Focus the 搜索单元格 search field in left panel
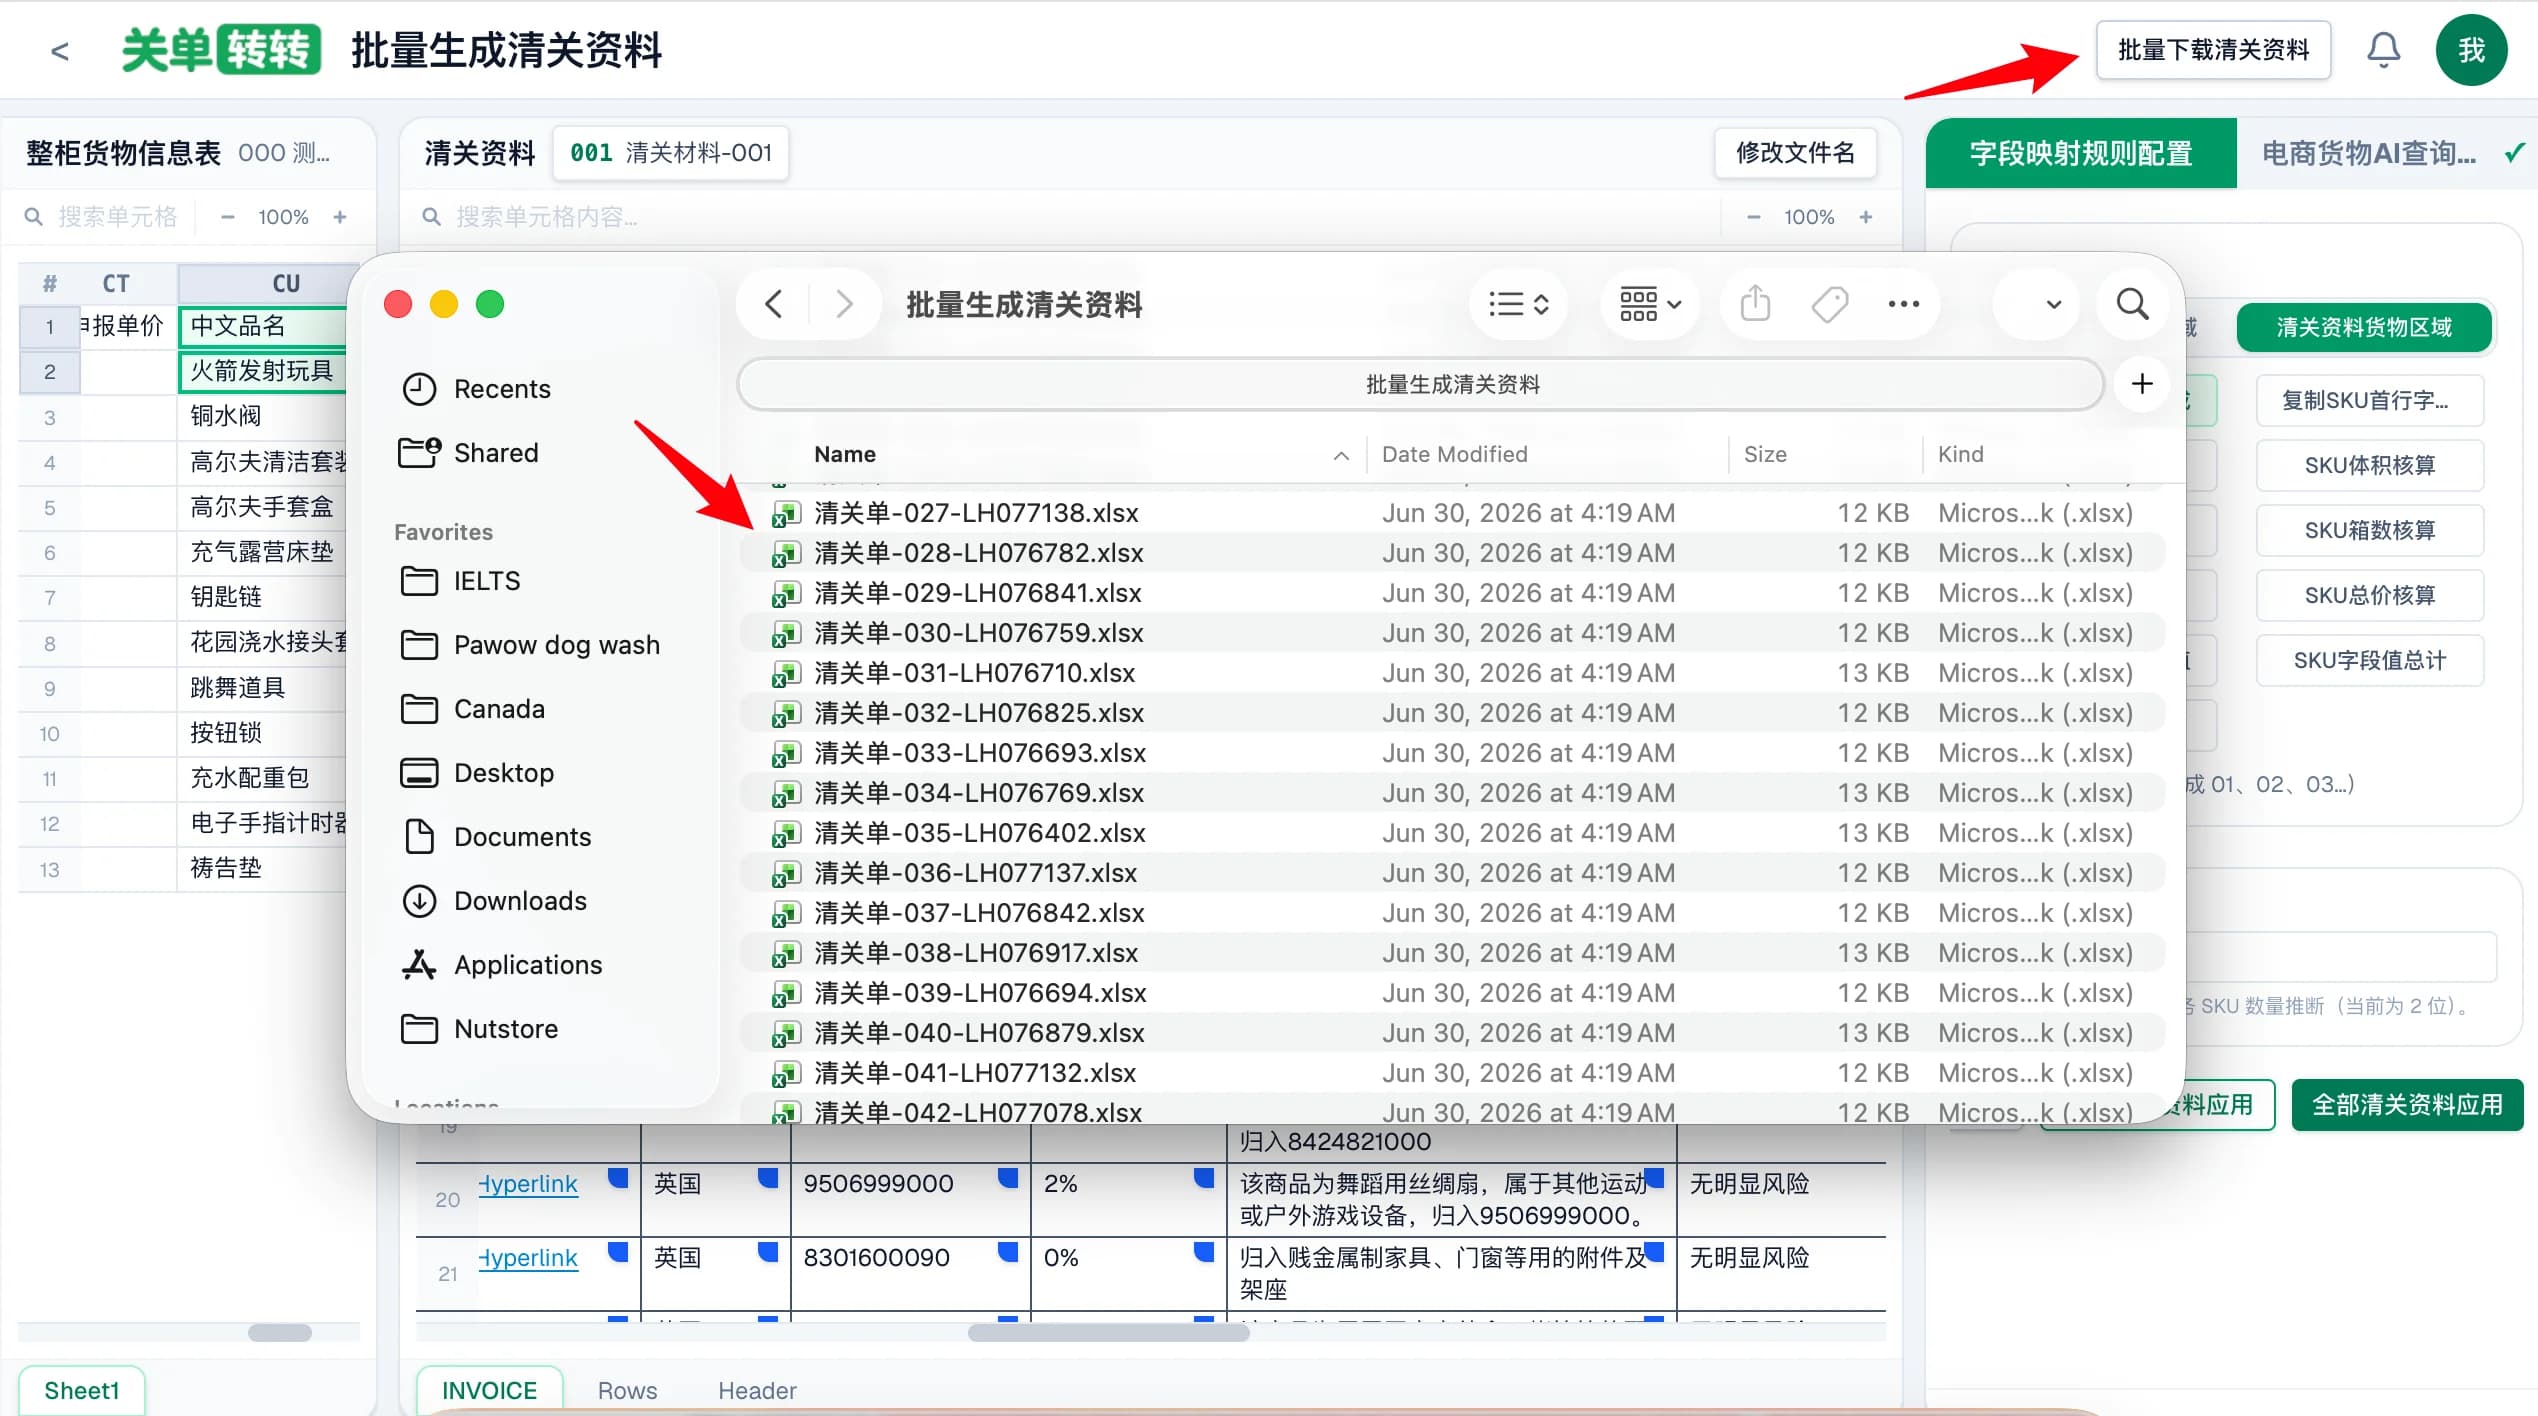The width and height of the screenshot is (2538, 1416). [x=117, y=217]
